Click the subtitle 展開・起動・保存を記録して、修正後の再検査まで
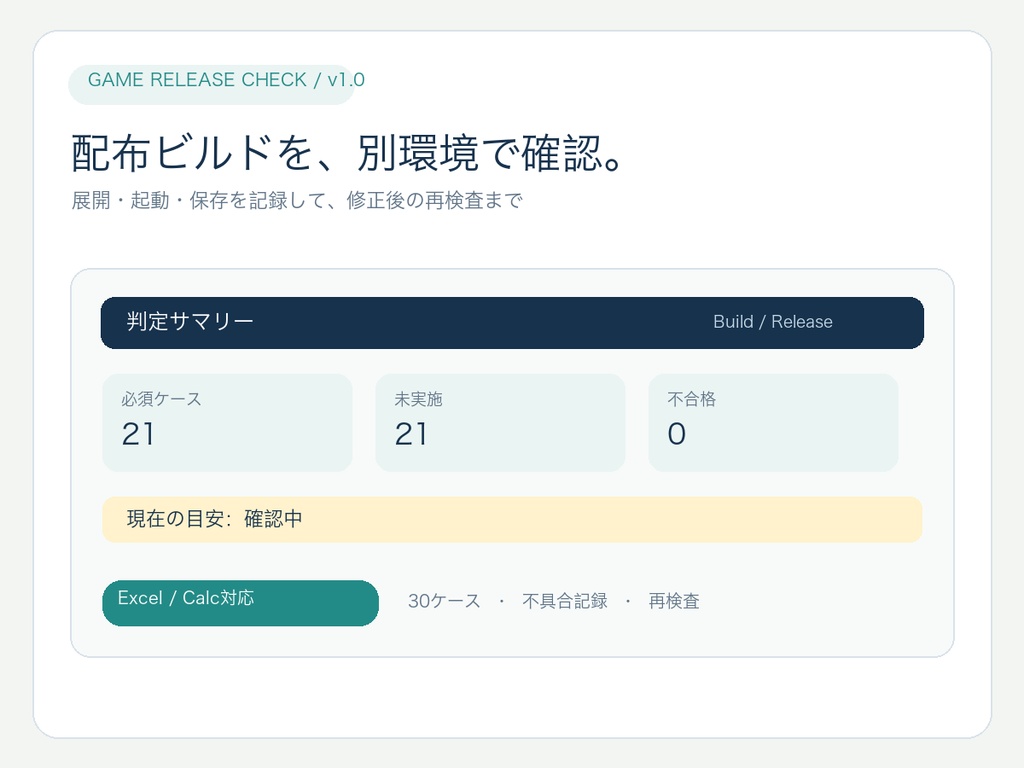The height and width of the screenshot is (768, 1024). click(297, 200)
